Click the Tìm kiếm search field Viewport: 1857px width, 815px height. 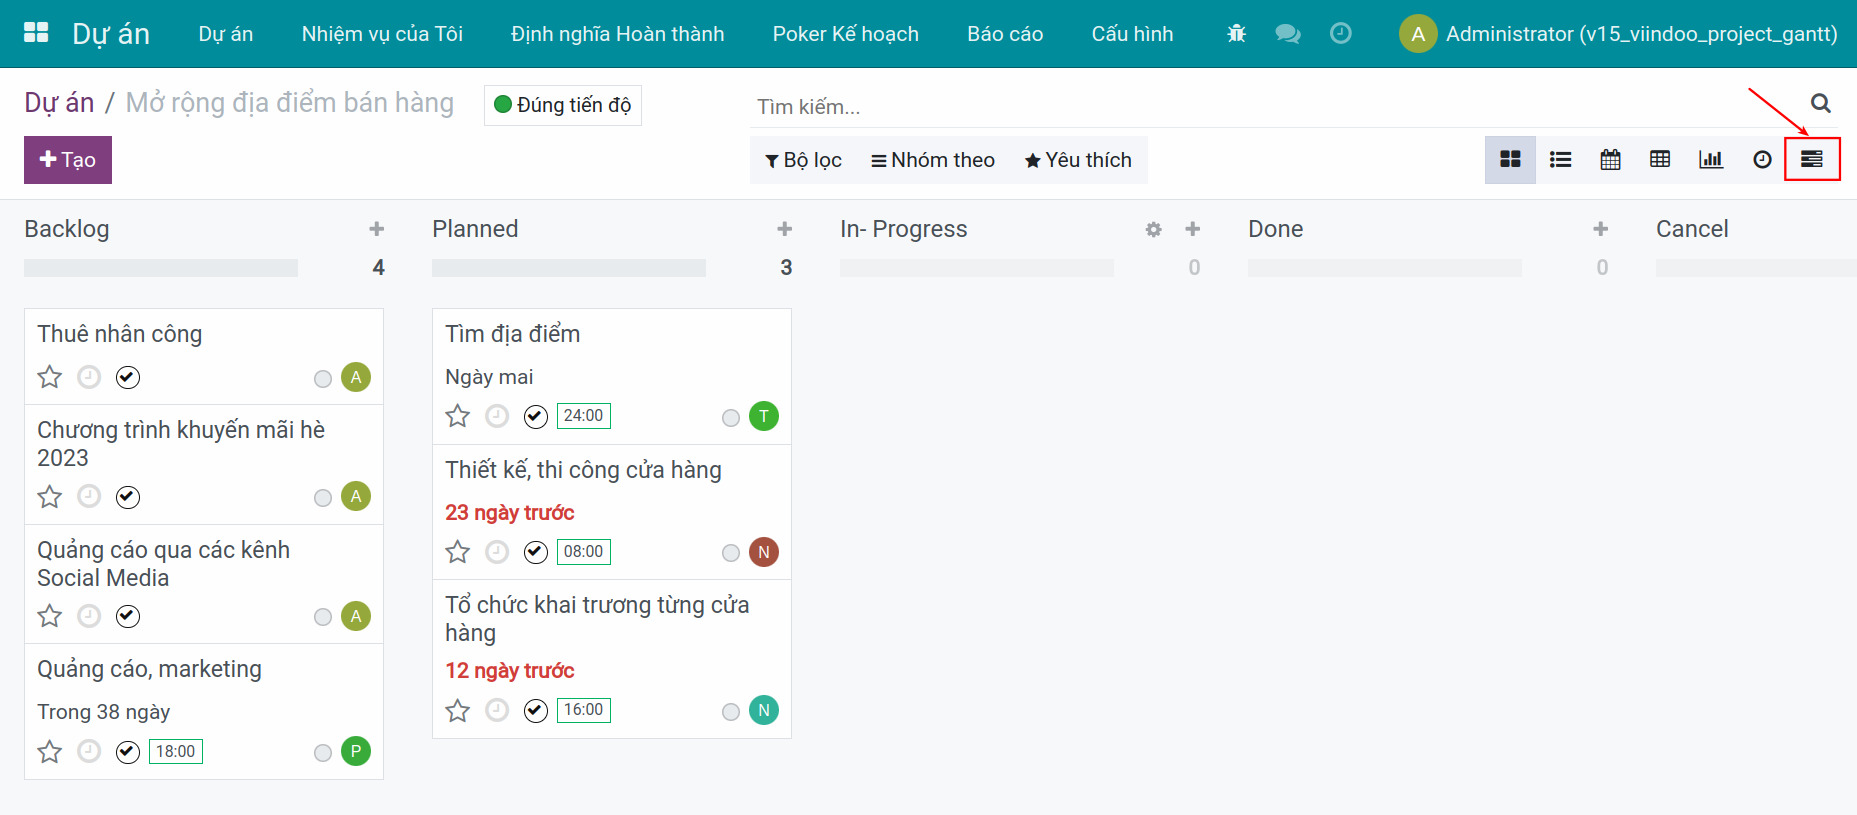(1270, 107)
